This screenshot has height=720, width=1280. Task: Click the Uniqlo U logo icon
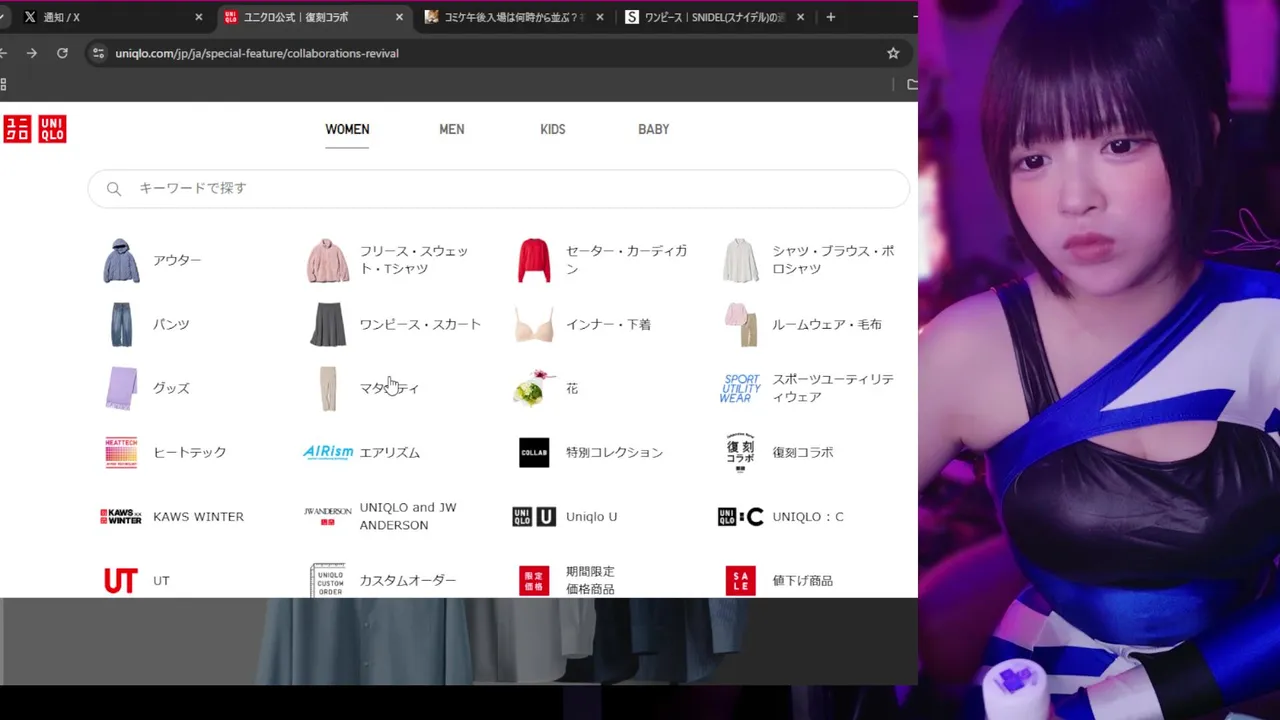pyautogui.click(x=534, y=516)
